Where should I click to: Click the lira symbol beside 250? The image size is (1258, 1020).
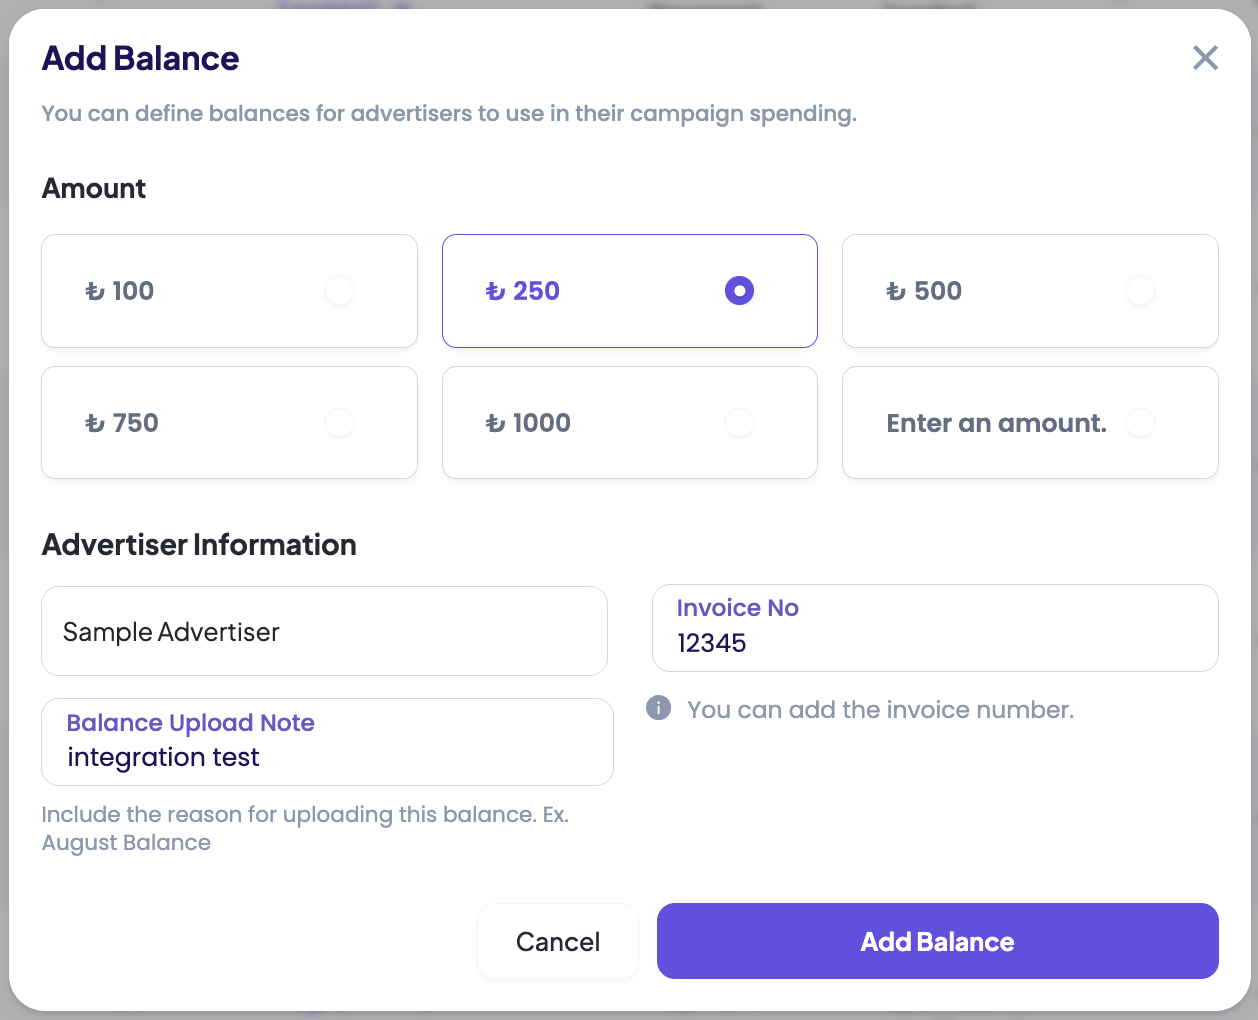coord(495,292)
